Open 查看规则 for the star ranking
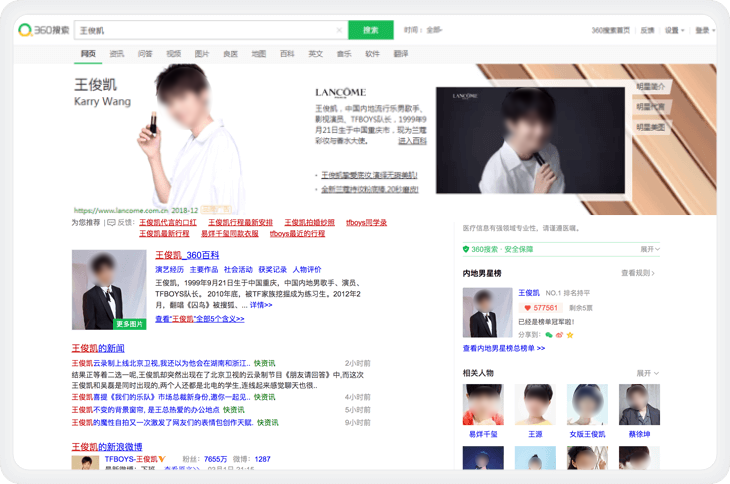This screenshot has height=484, width=730. tap(638, 273)
